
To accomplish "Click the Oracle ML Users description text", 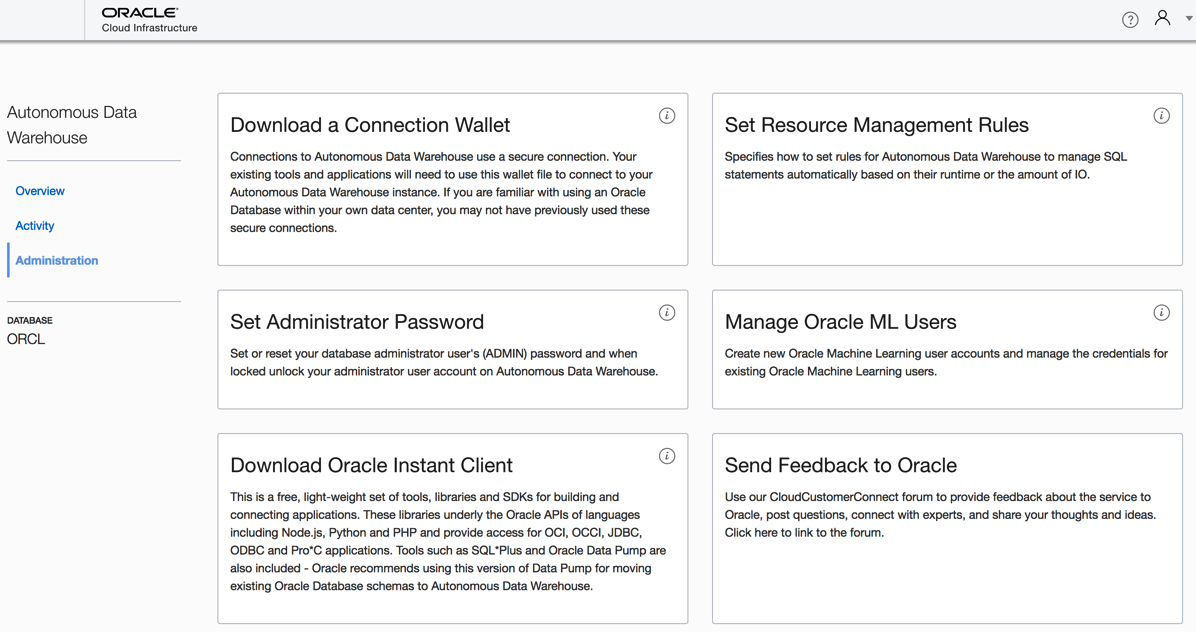I will click(947, 362).
